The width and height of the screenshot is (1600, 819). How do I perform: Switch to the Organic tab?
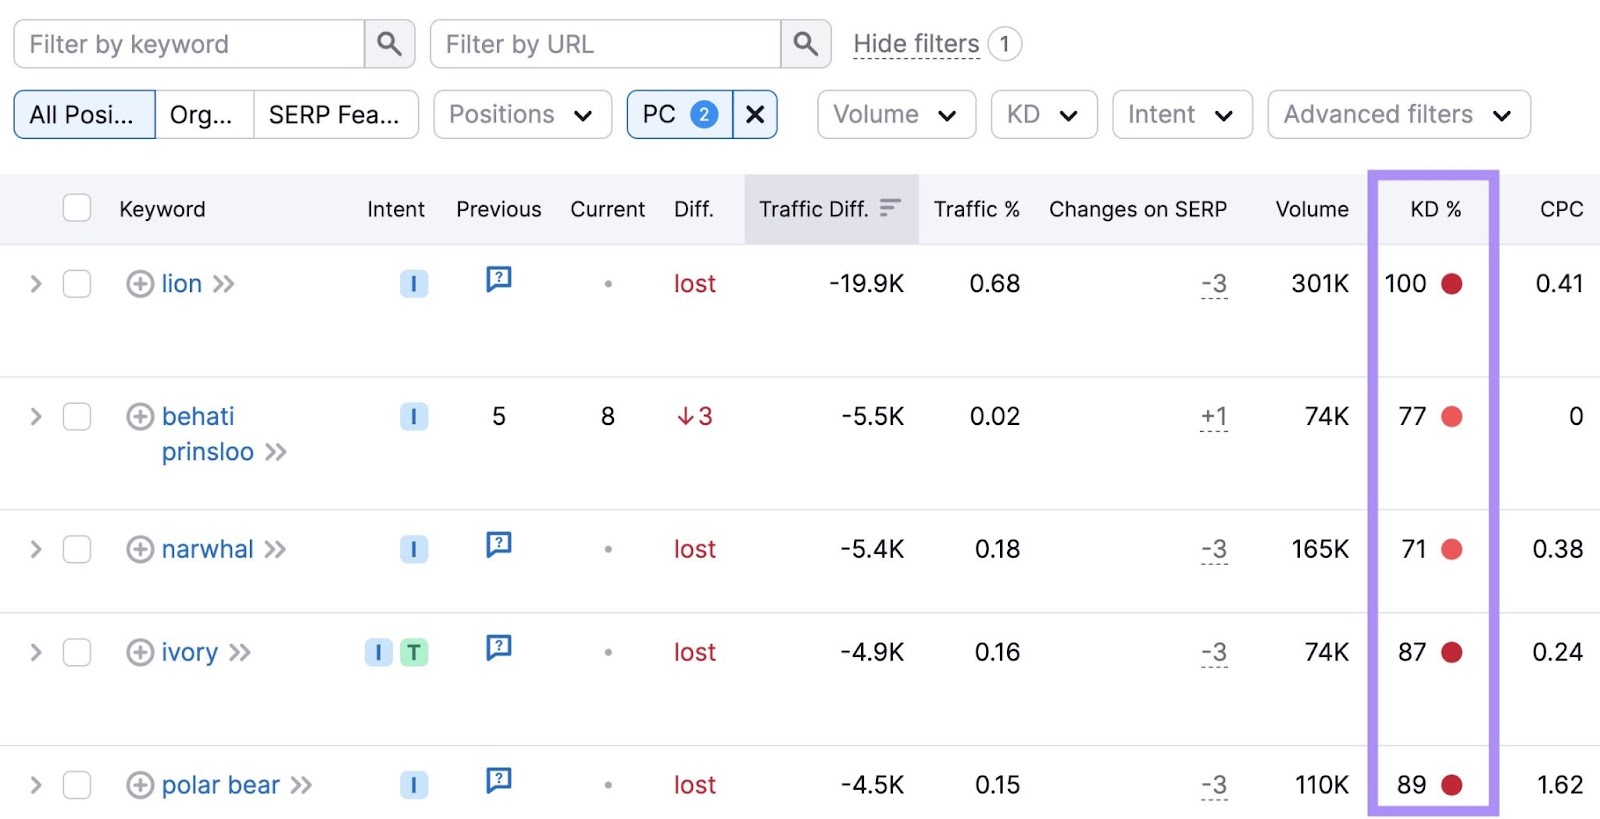click(204, 114)
